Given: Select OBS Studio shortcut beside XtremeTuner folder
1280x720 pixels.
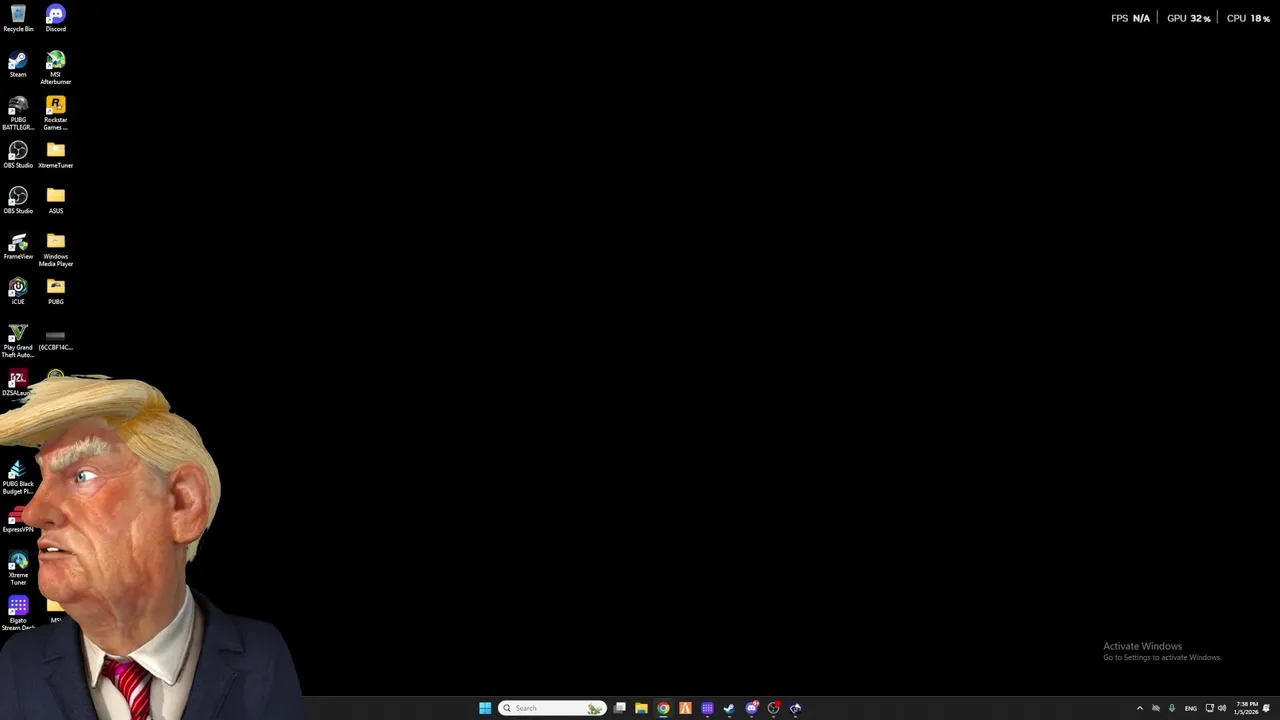Looking at the screenshot, I should 18,155.
